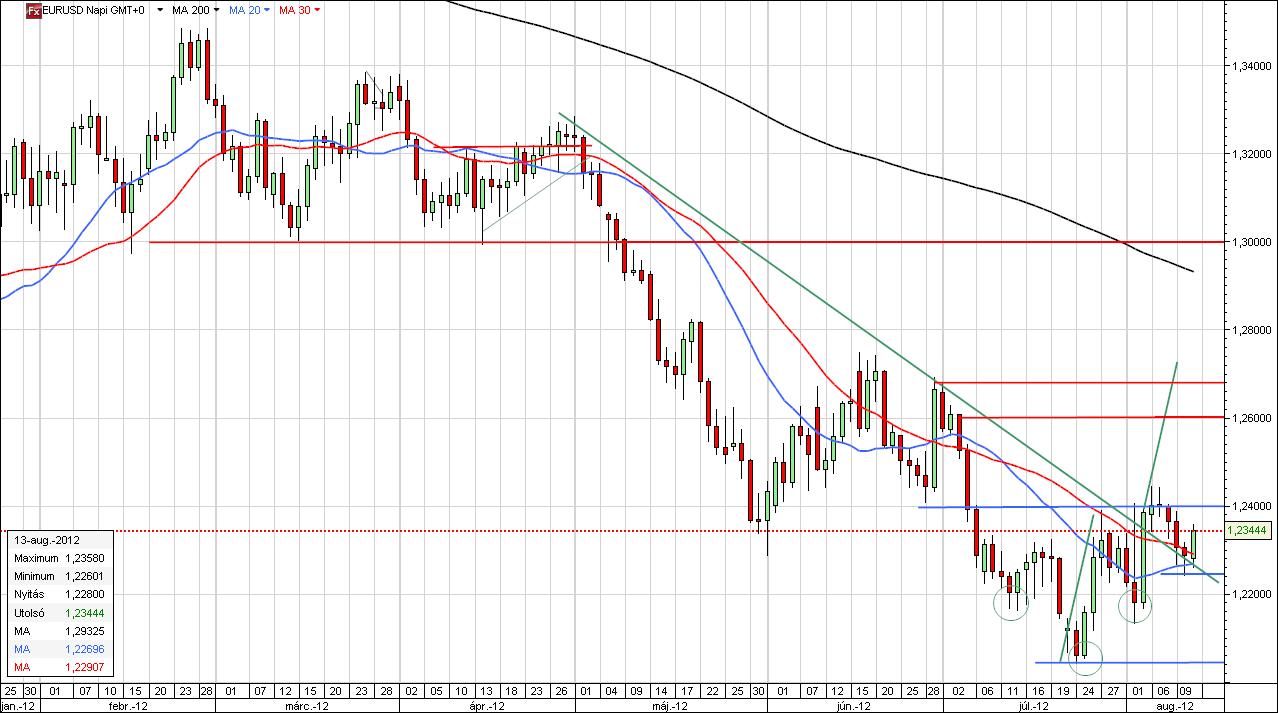This screenshot has width=1278, height=713.
Task: Click the current price tag 1,23444 on axis
Action: pyautogui.click(x=1250, y=531)
